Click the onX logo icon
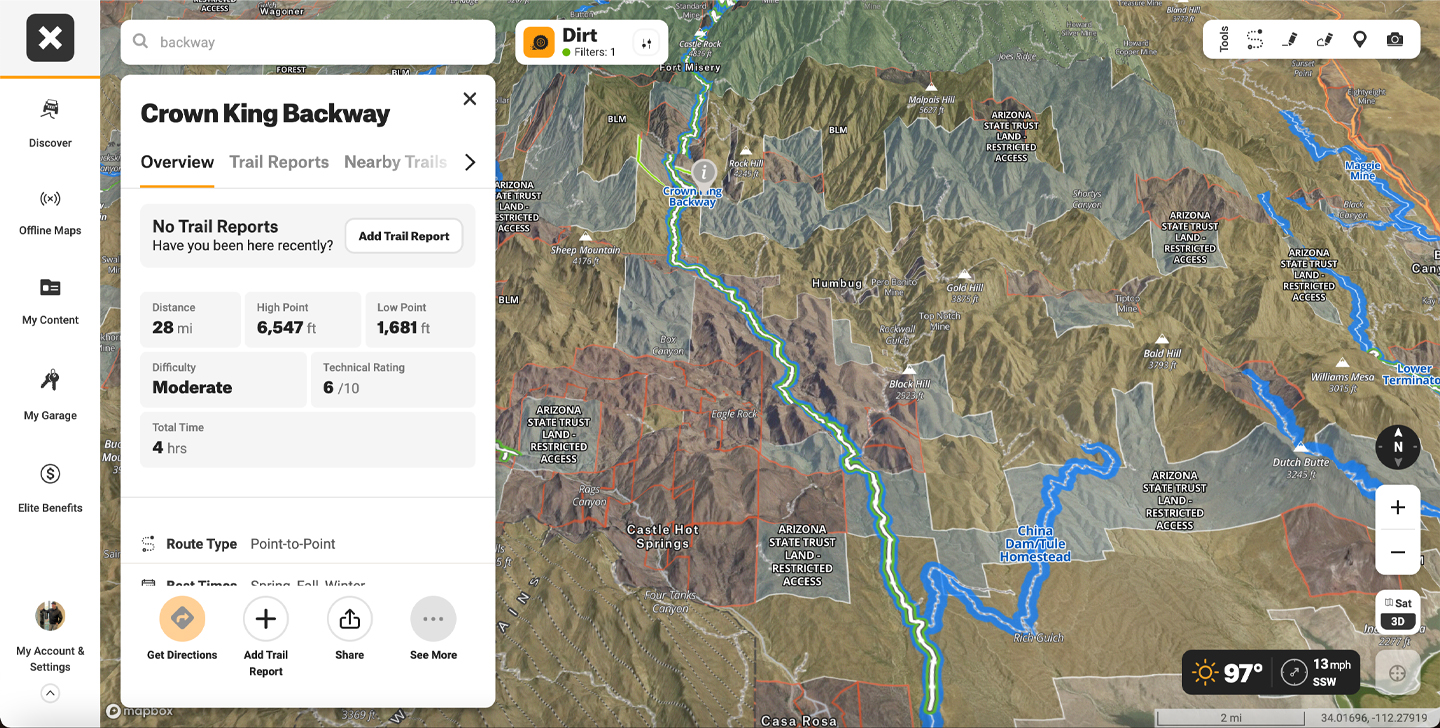1440x728 pixels. [x=50, y=38]
